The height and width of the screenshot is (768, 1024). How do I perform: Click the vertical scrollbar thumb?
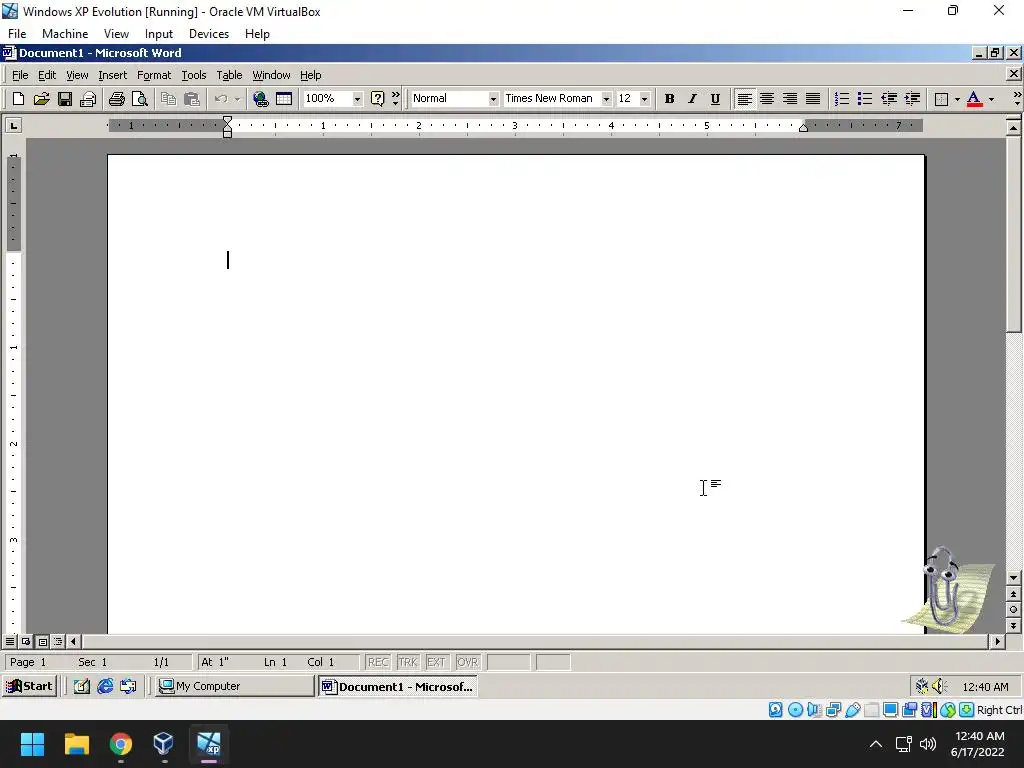1013,233
